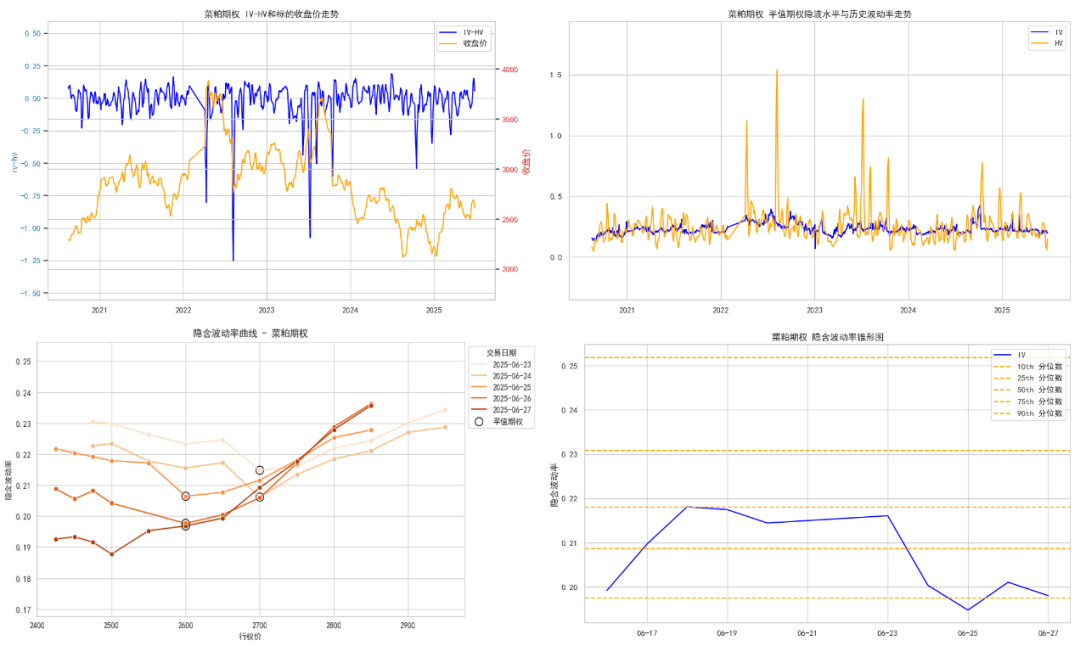Click the 06-23 date tick on cone chart

[887, 633]
